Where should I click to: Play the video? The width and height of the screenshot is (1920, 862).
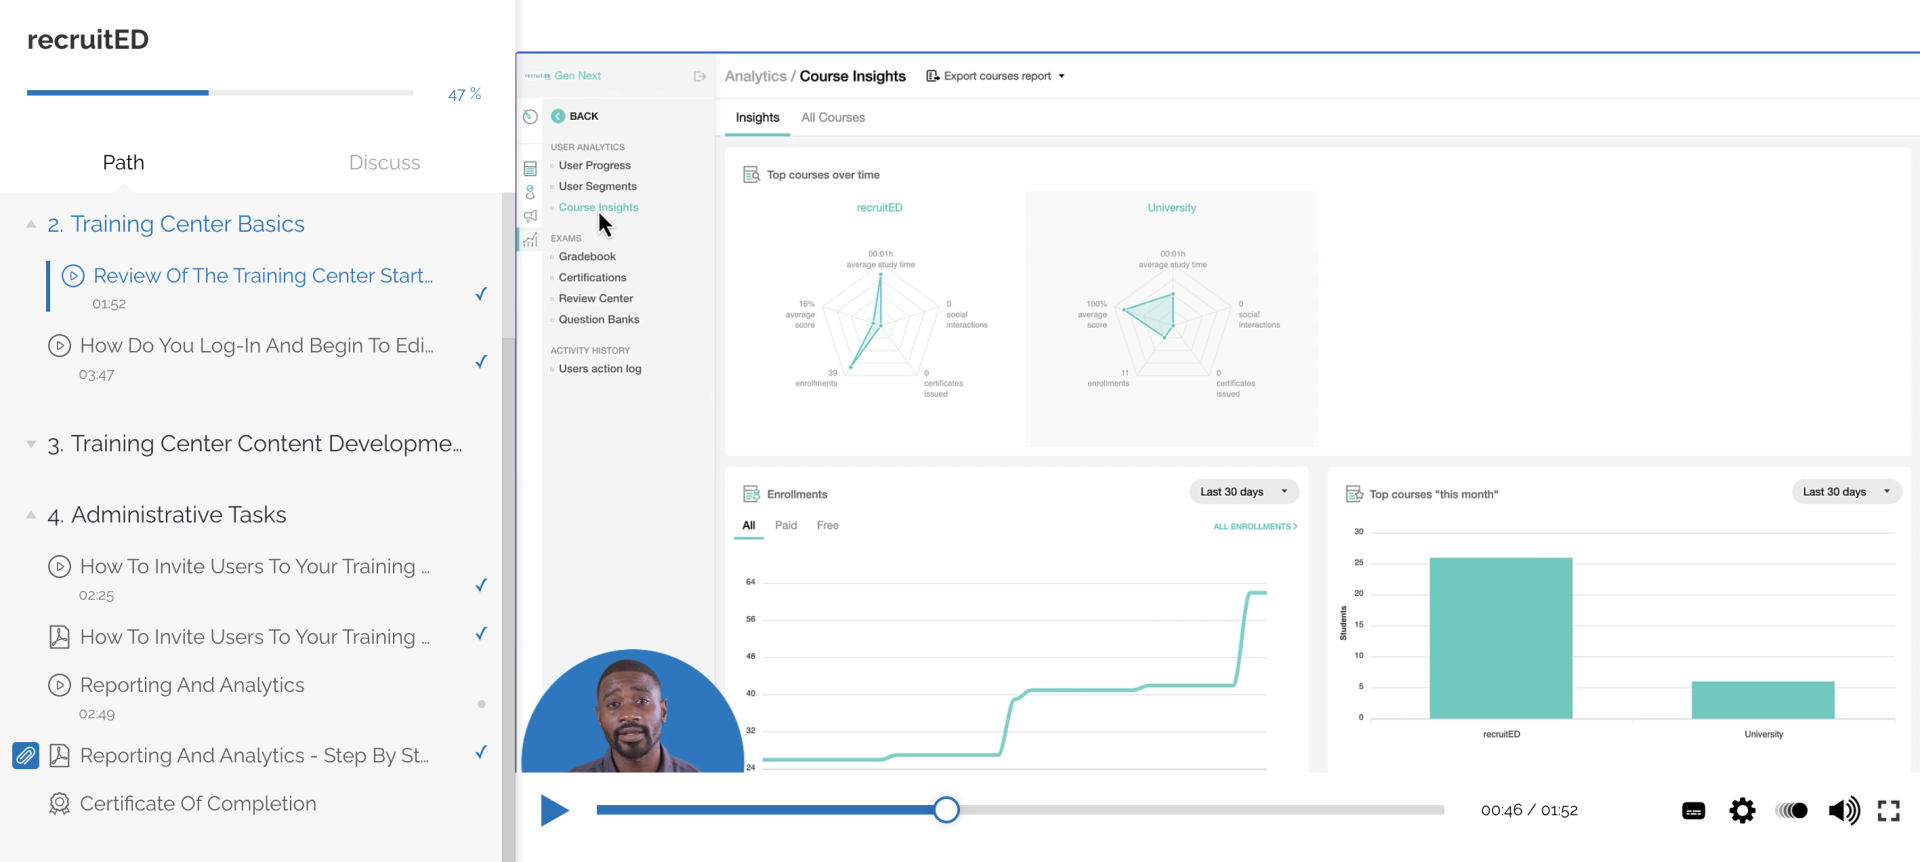(x=554, y=810)
